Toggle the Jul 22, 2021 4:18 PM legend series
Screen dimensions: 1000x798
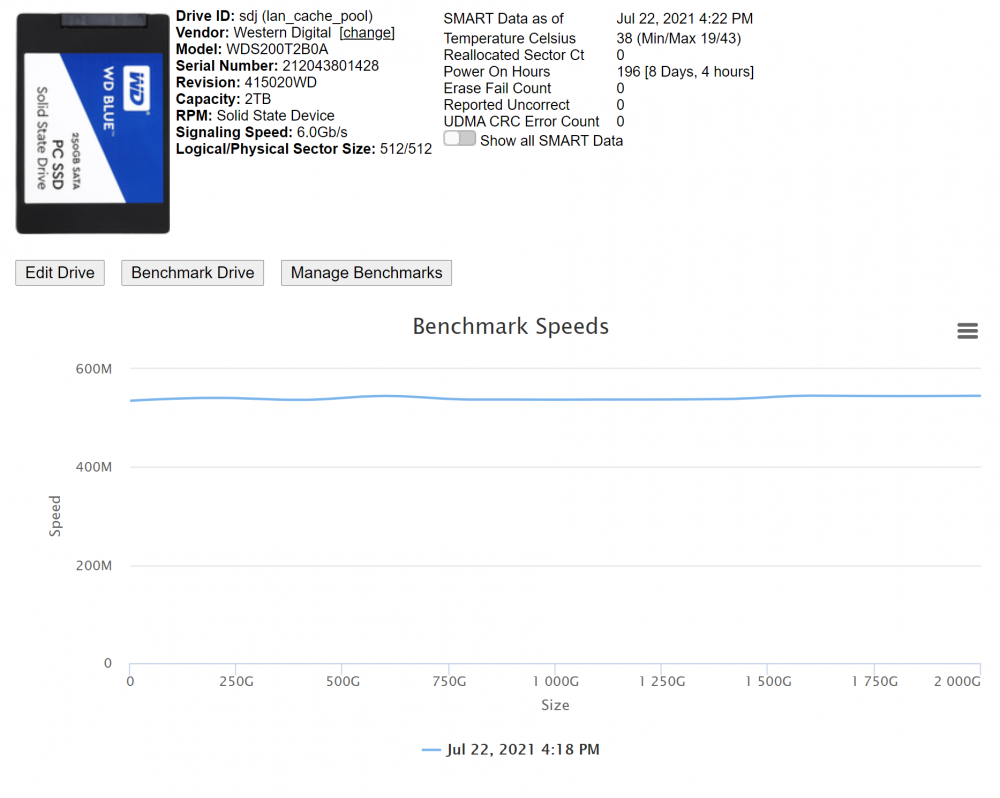[x=510, y=750]
